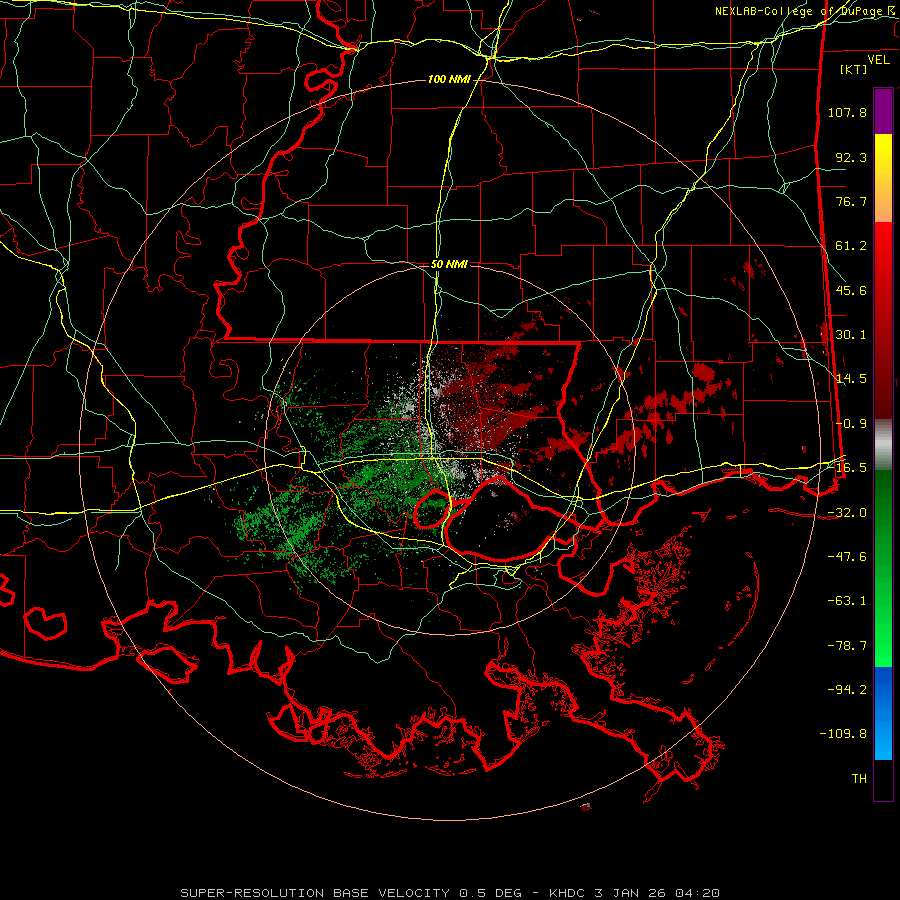900x900 pixels.
Task: Click the -109.8 velocity scale value
Action: click(843, 734)
